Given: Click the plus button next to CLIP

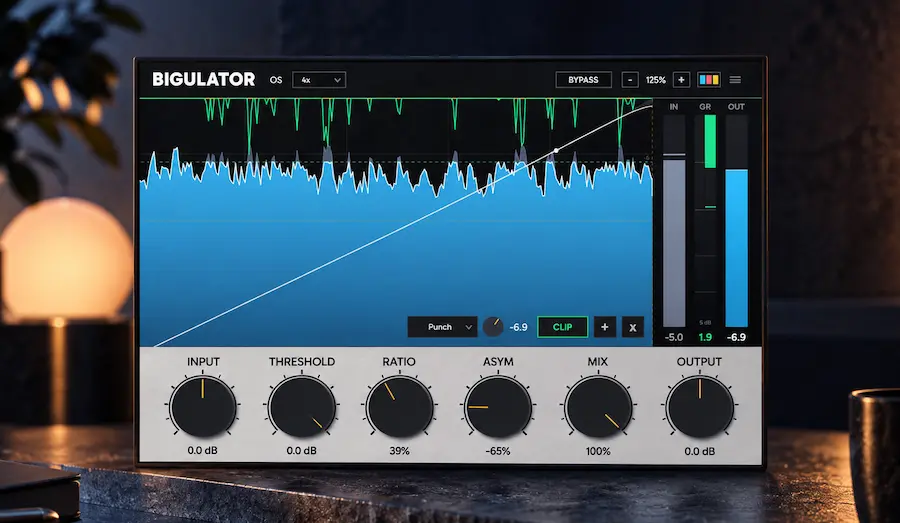Looking at the screenshot, I should click(604, 327).
